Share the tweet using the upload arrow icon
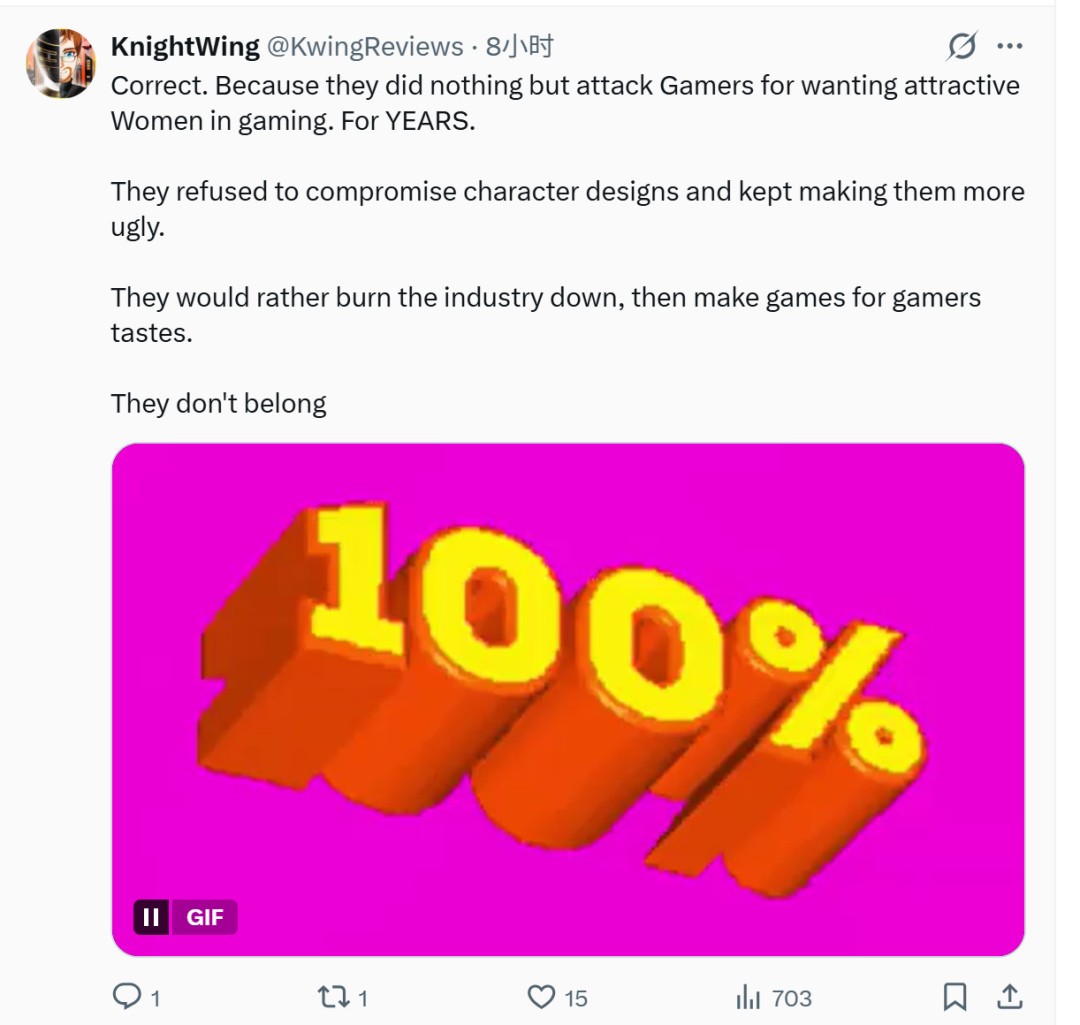Viewport: 1080px width, 1025px height. click(1009, 996)
